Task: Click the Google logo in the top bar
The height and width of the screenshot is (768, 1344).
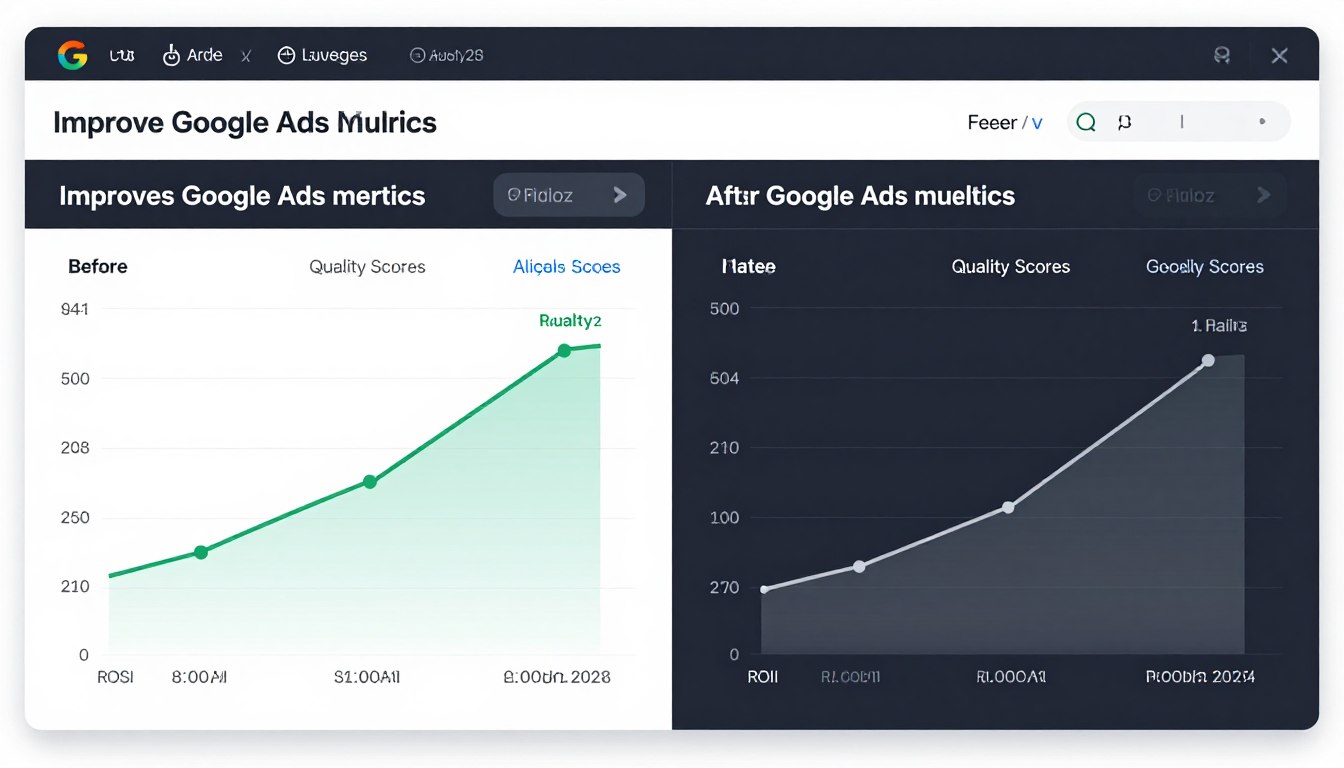Action: [72, 56]
